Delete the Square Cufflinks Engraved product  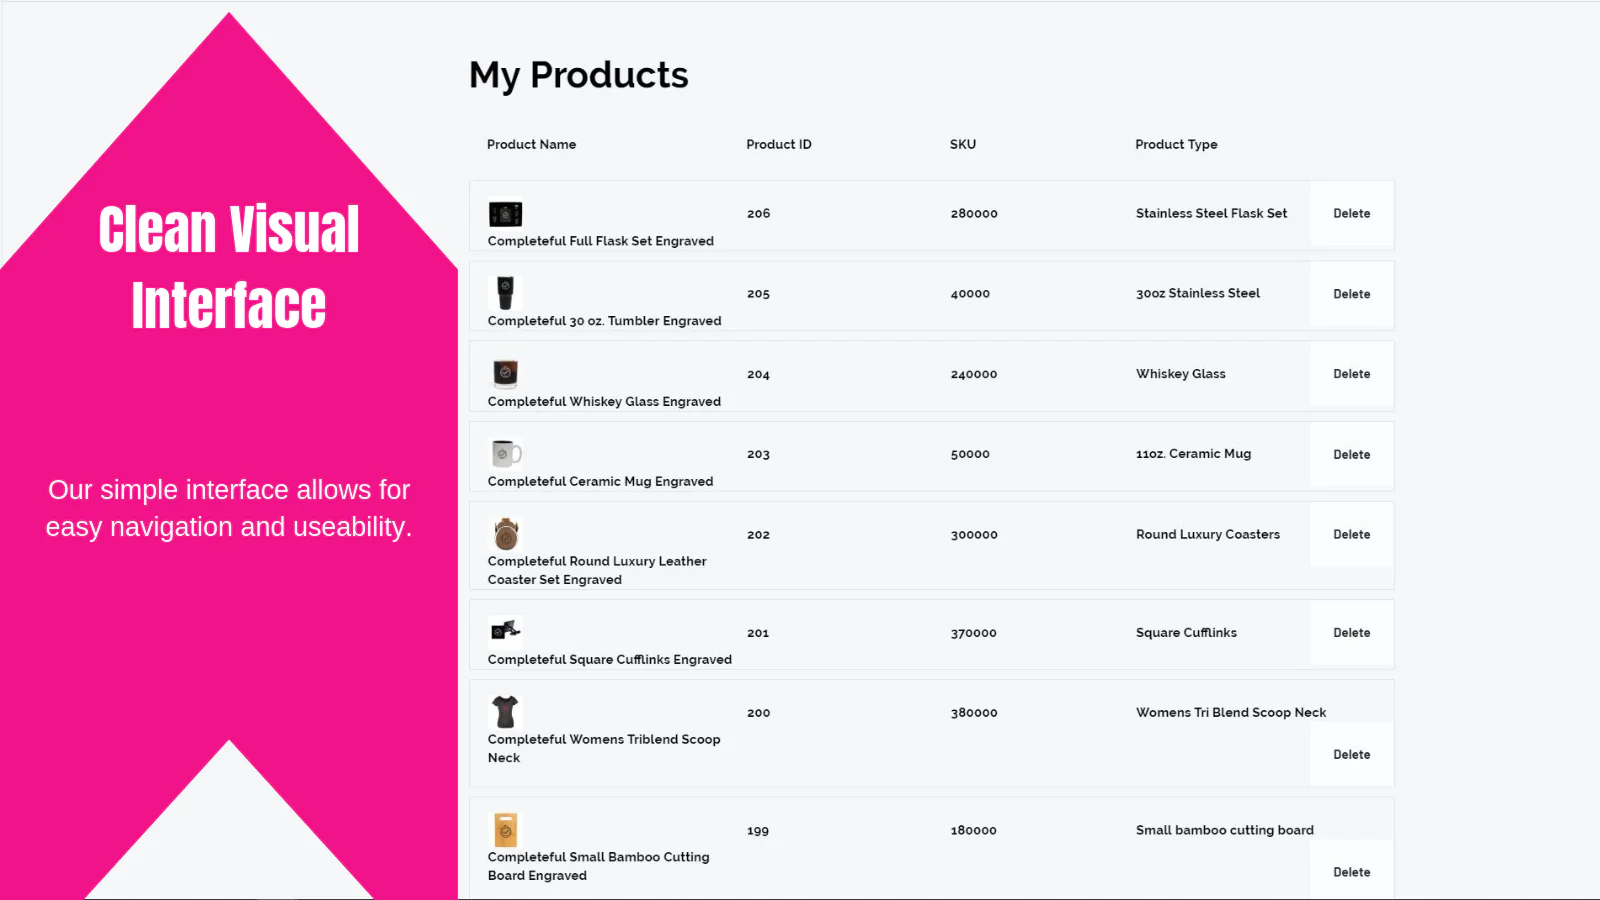click(x=1351, y=633)
